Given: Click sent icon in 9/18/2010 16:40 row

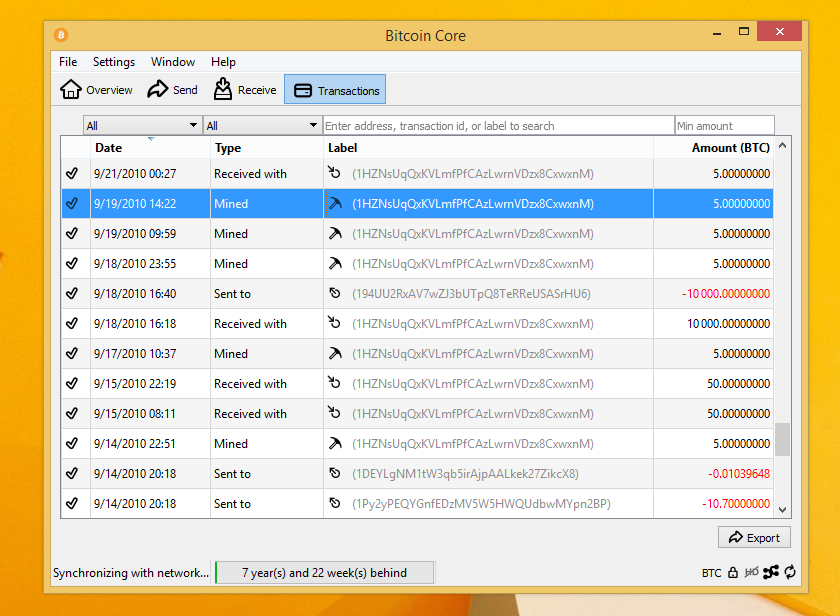Looking at the screenshot, I should point(335,293).
